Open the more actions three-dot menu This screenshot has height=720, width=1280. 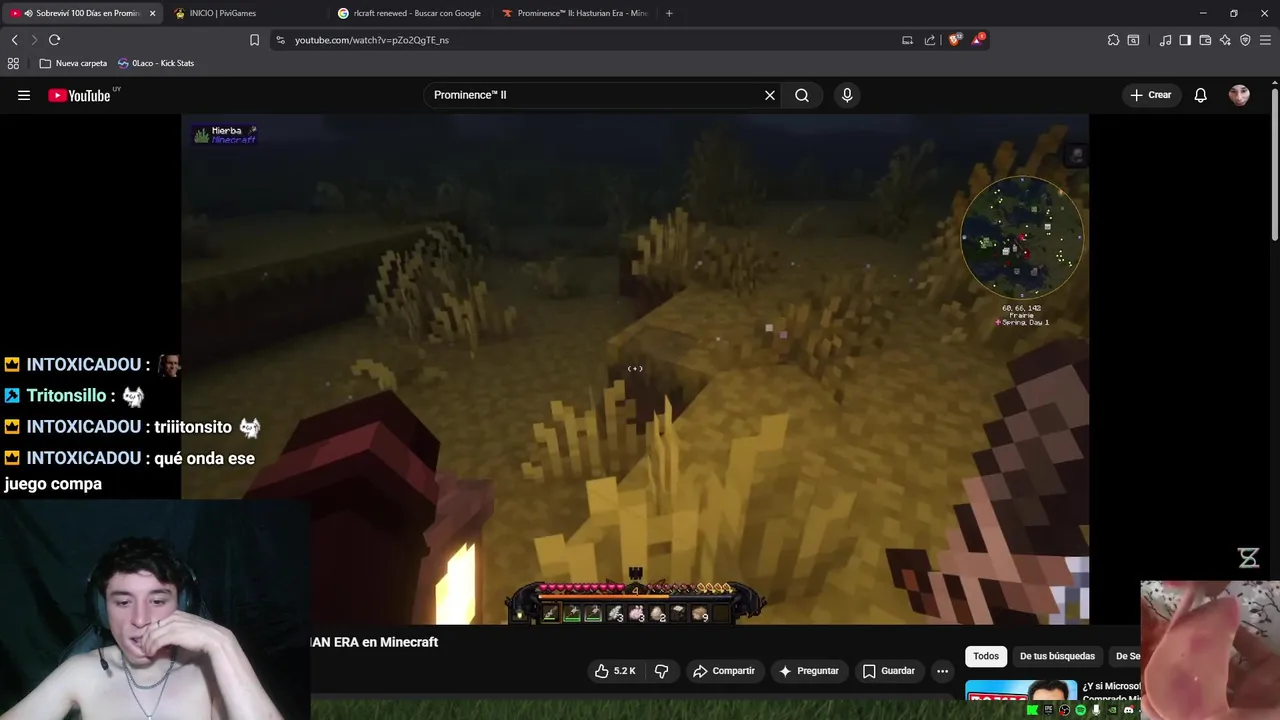point(942,671)
